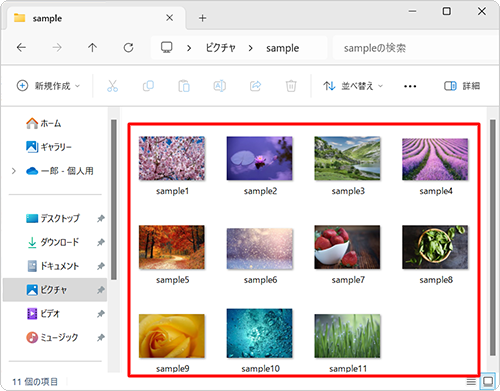
Task: Select sample9 yellow rose thumbnail
Action: [172, 336]
